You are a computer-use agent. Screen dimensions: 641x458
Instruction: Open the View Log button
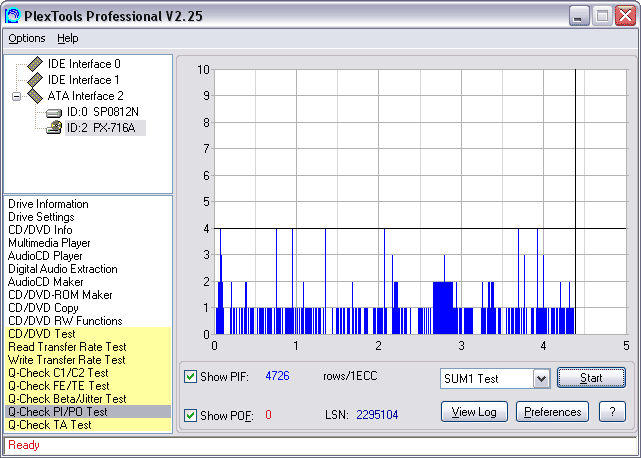[474, 412]
